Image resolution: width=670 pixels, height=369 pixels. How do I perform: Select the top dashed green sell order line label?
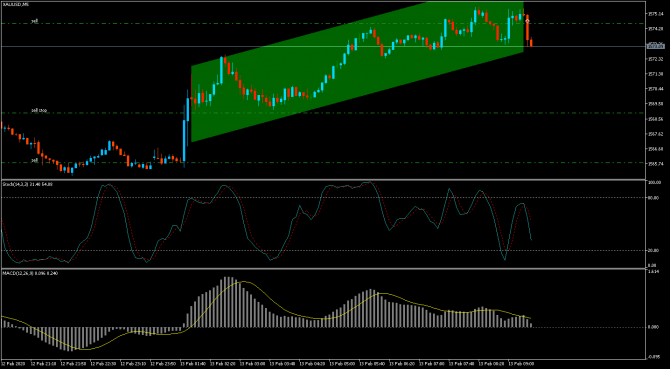point(35,21)
